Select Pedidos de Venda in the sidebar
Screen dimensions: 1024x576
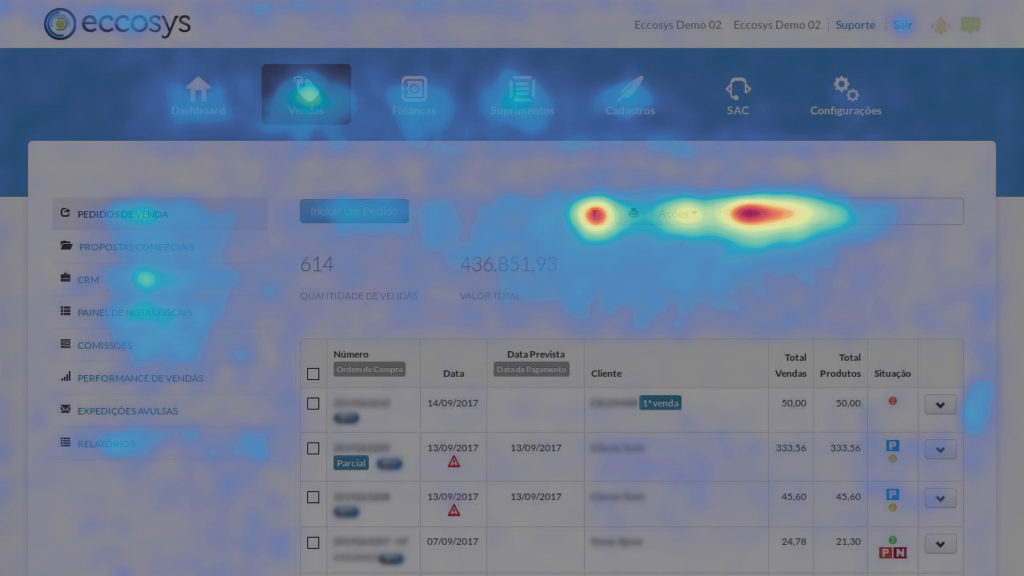tap(122, 214)
